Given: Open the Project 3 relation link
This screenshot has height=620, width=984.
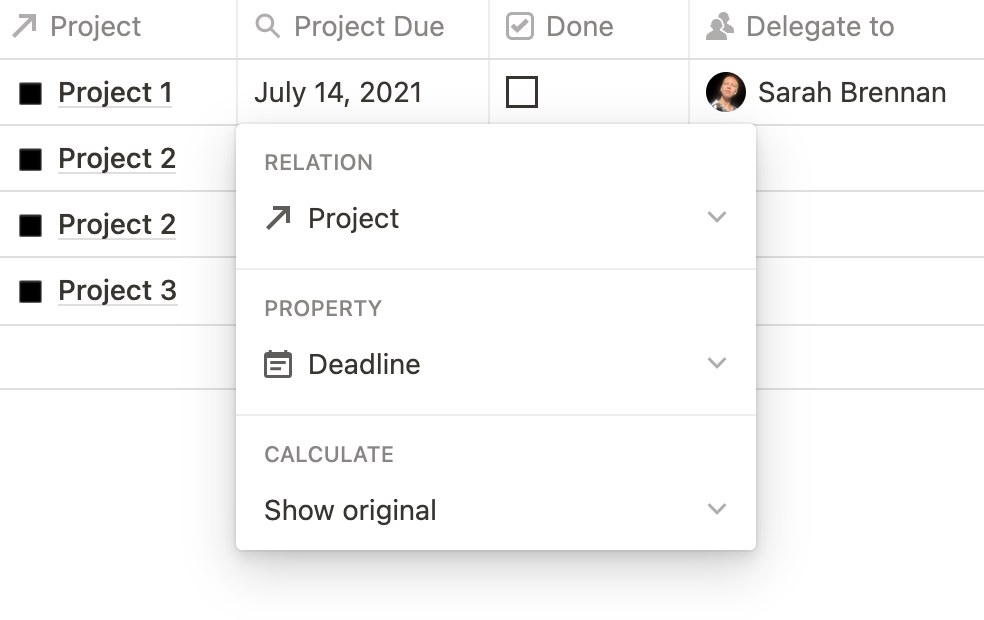Looking at the screenshot, I should [x=117, y=291].
